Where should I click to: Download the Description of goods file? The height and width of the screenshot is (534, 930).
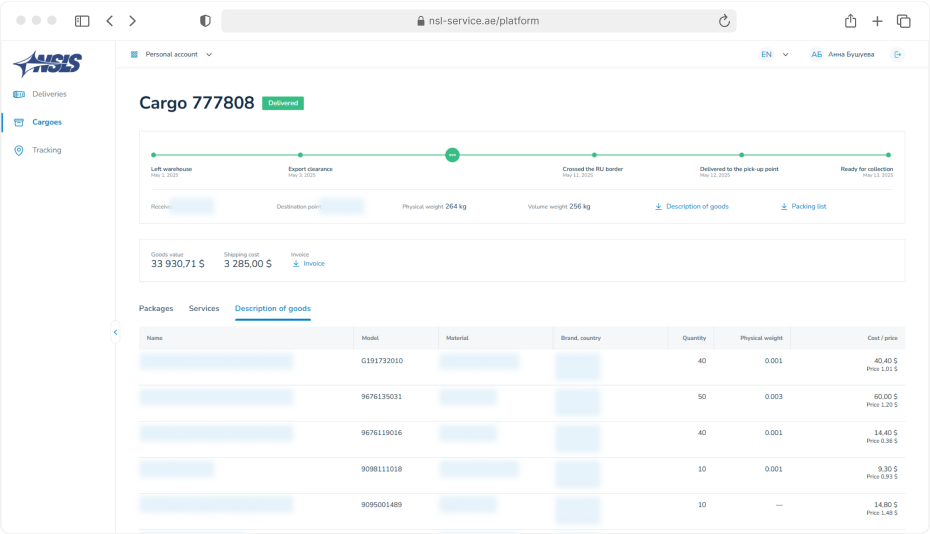(692, 206)
